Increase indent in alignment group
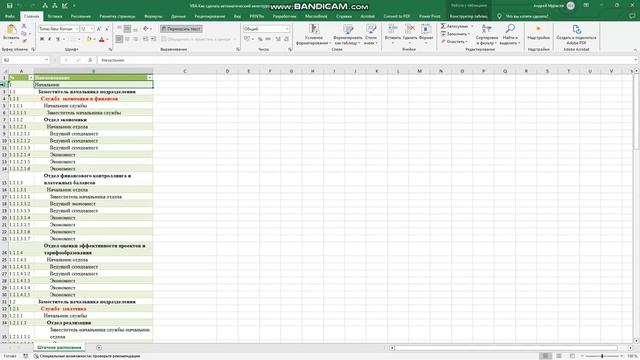Viewport: 640px width, 360px height. [153, 39]
